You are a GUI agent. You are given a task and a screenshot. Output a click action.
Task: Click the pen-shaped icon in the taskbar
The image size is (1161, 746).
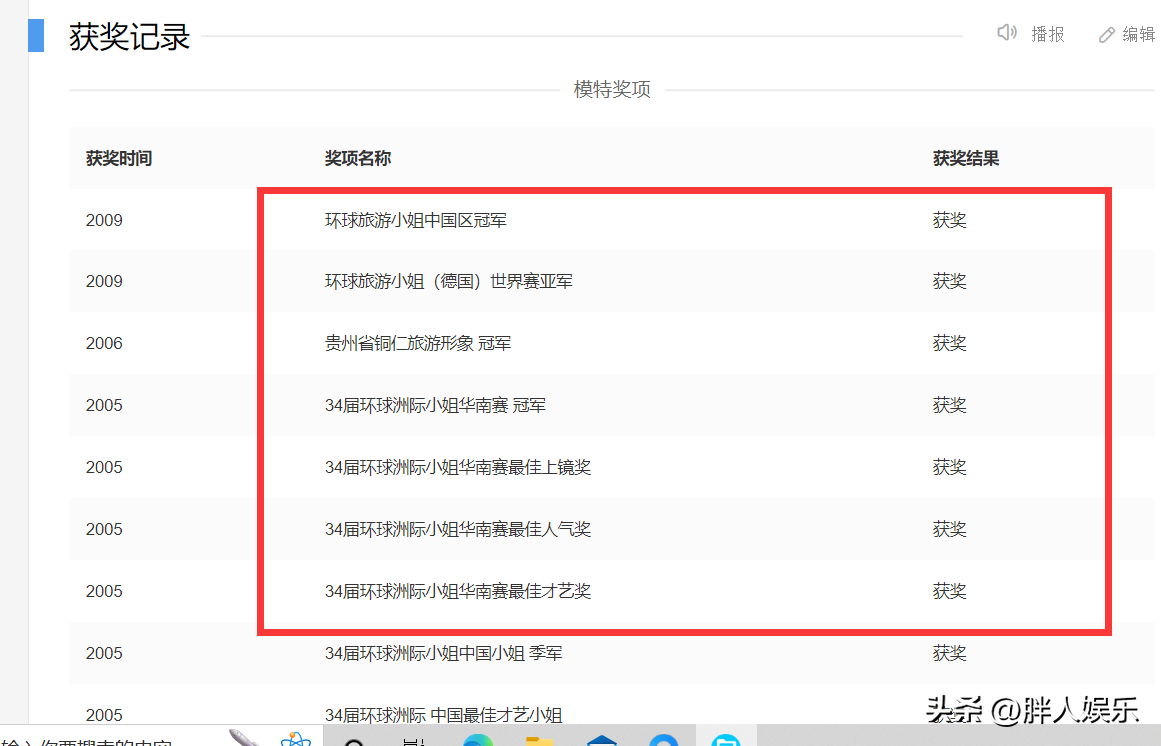240,738
